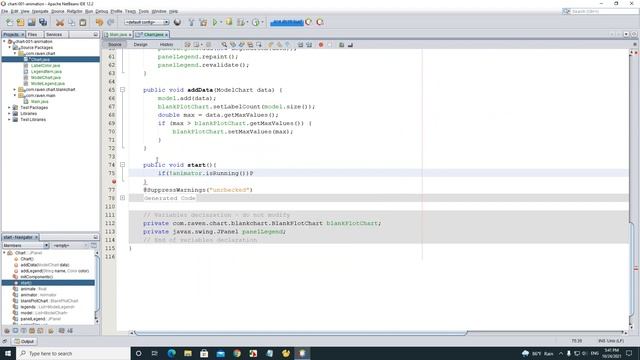Click the Profile Project icon
640x360 pixels.
pos(256,22)
